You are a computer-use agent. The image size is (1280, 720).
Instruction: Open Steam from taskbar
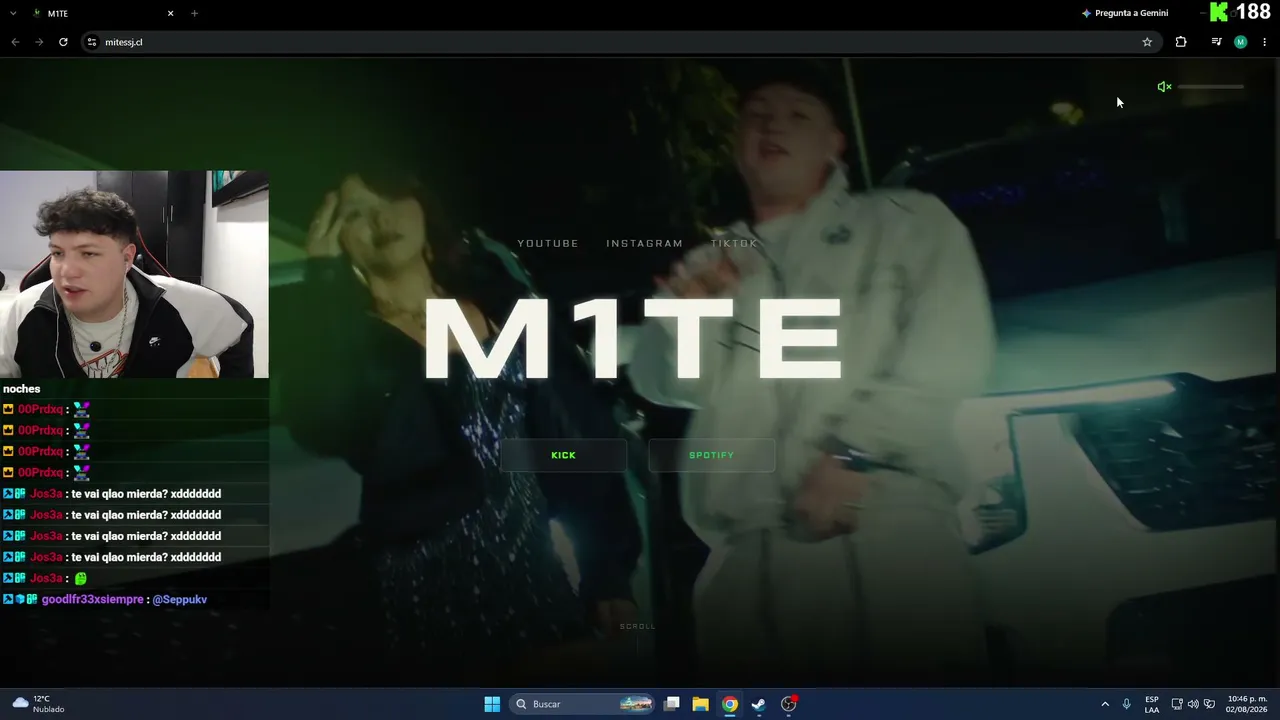point(759,704)
